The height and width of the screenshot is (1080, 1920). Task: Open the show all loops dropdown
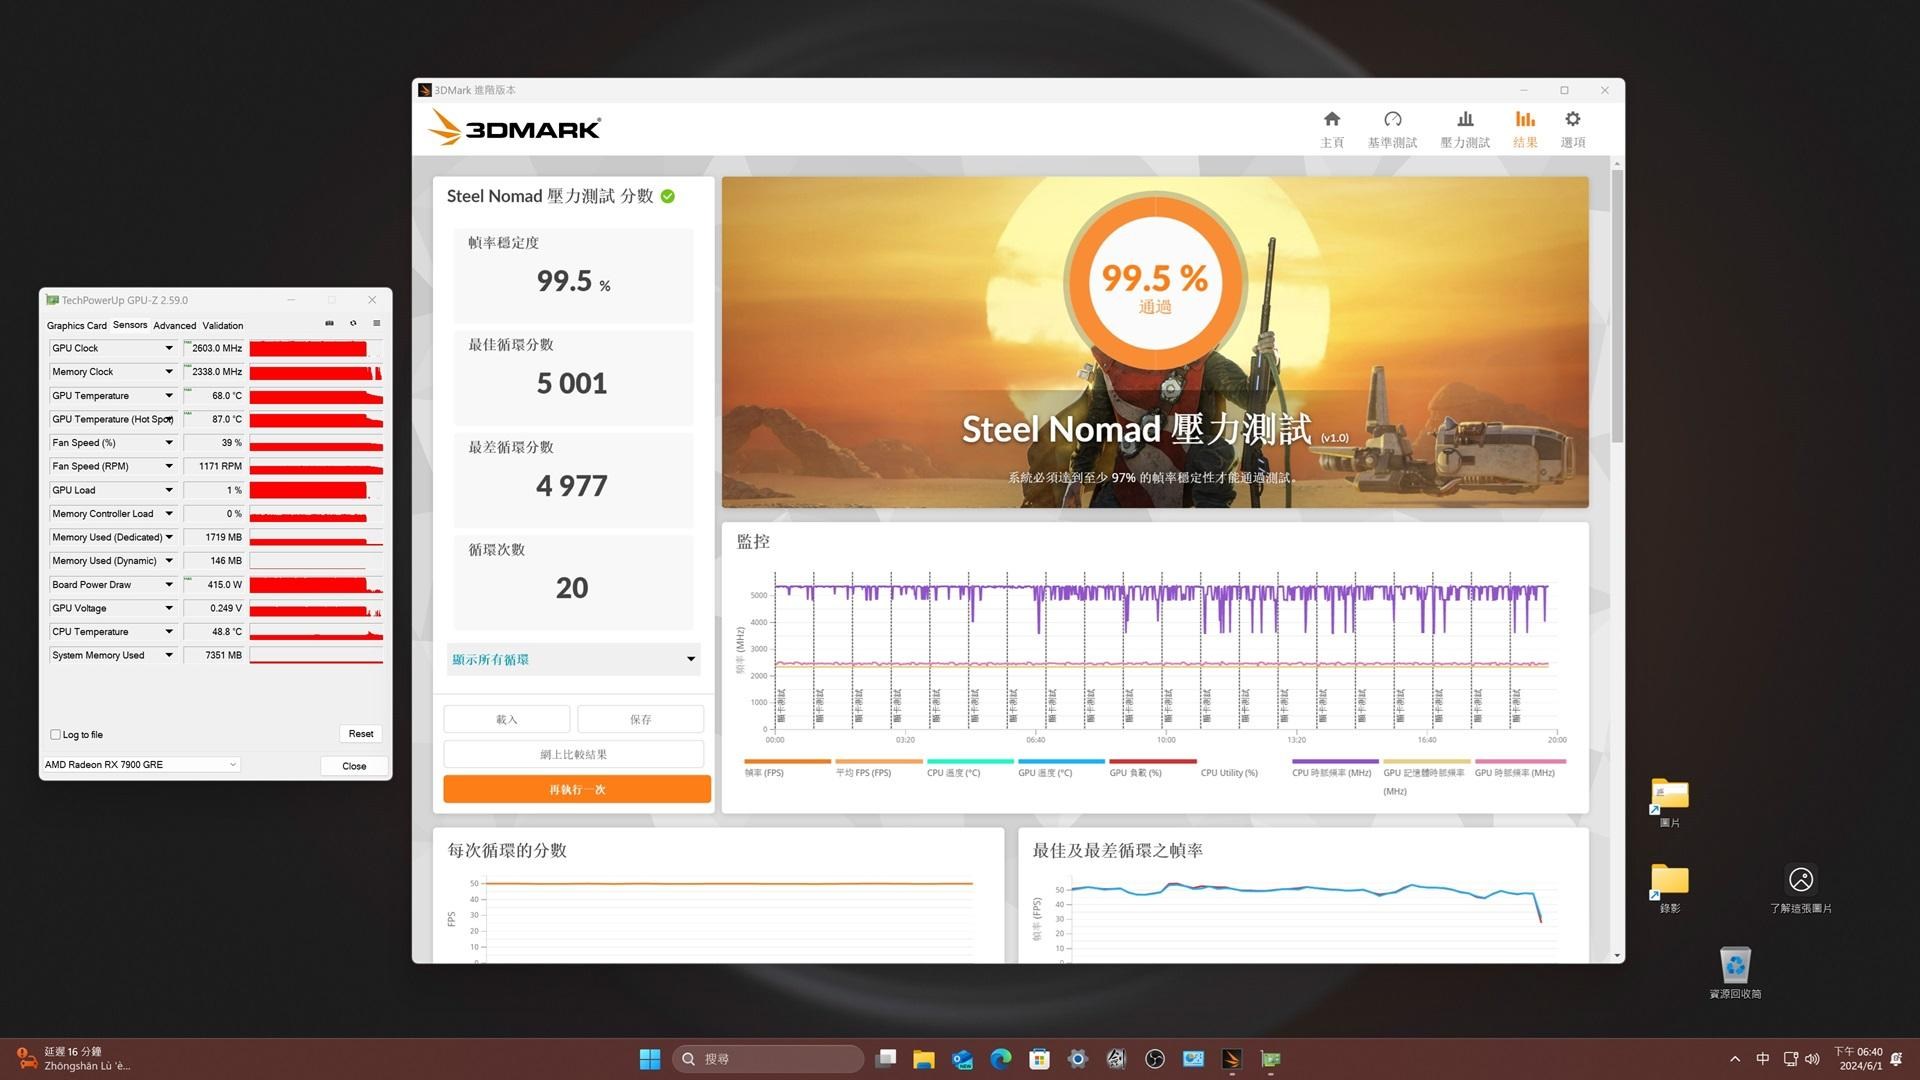573,659
